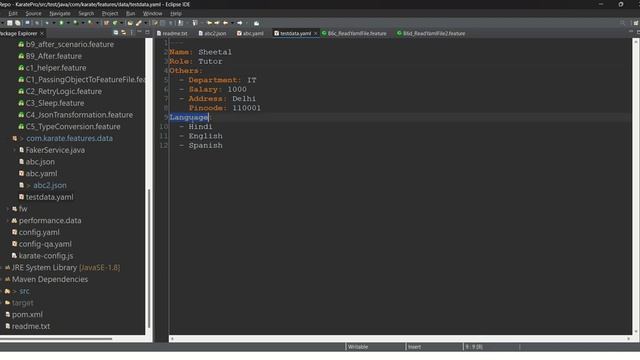The width and height of the screenshot is (640, 360).
Task: Close the testdata.yaml editor tab
Action: pos(316,33)
